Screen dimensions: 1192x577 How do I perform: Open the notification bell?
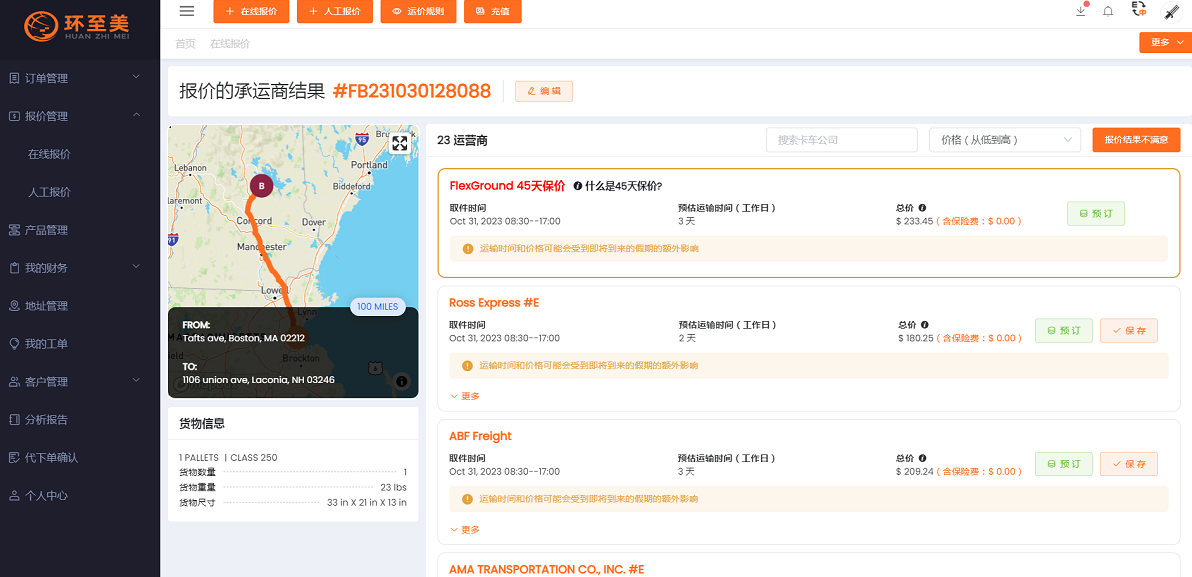[x=1108, y=11]
